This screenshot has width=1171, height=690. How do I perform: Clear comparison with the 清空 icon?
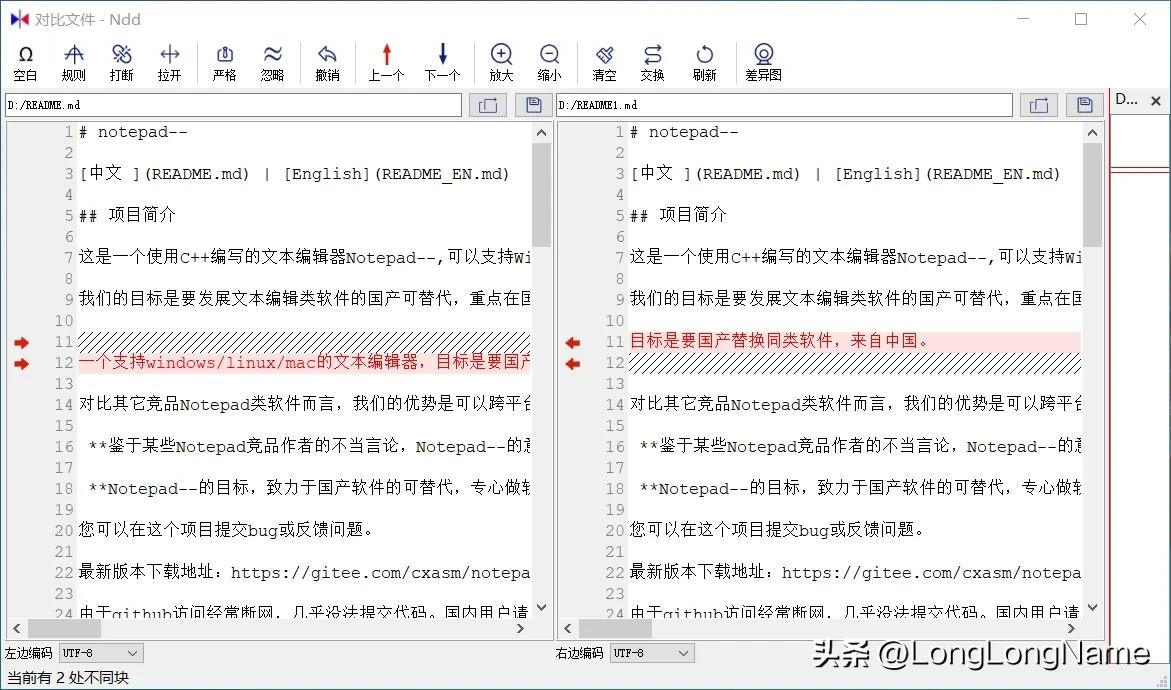pyautogui.click(x=604, y=60)
